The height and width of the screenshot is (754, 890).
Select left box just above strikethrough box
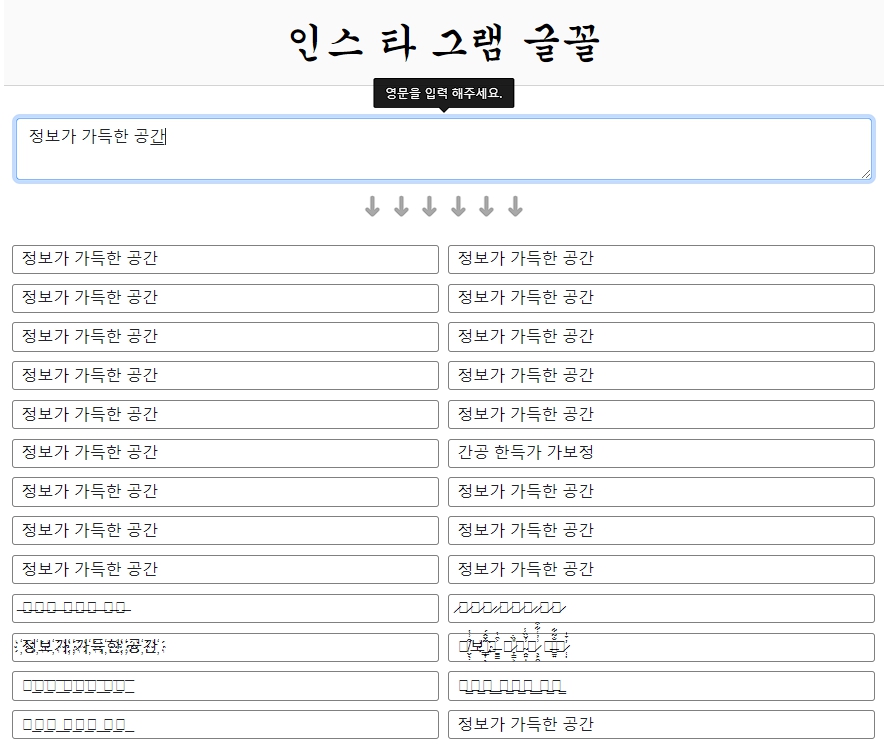[x=225, y=569]
